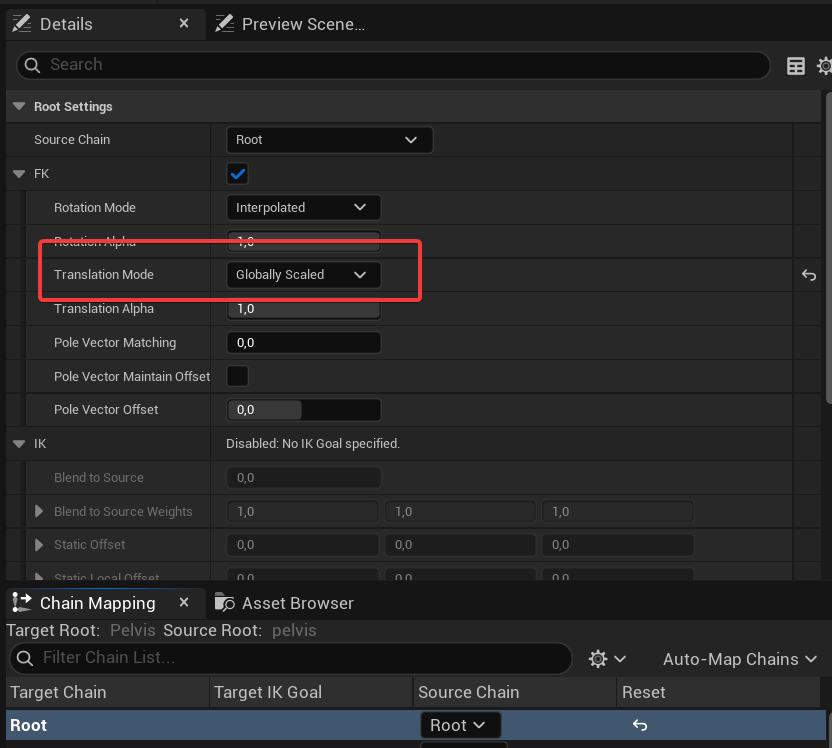Open the Source Chain Root dropdown
Viewport: 832px width, 748px height.
click(x=329, y=140)
